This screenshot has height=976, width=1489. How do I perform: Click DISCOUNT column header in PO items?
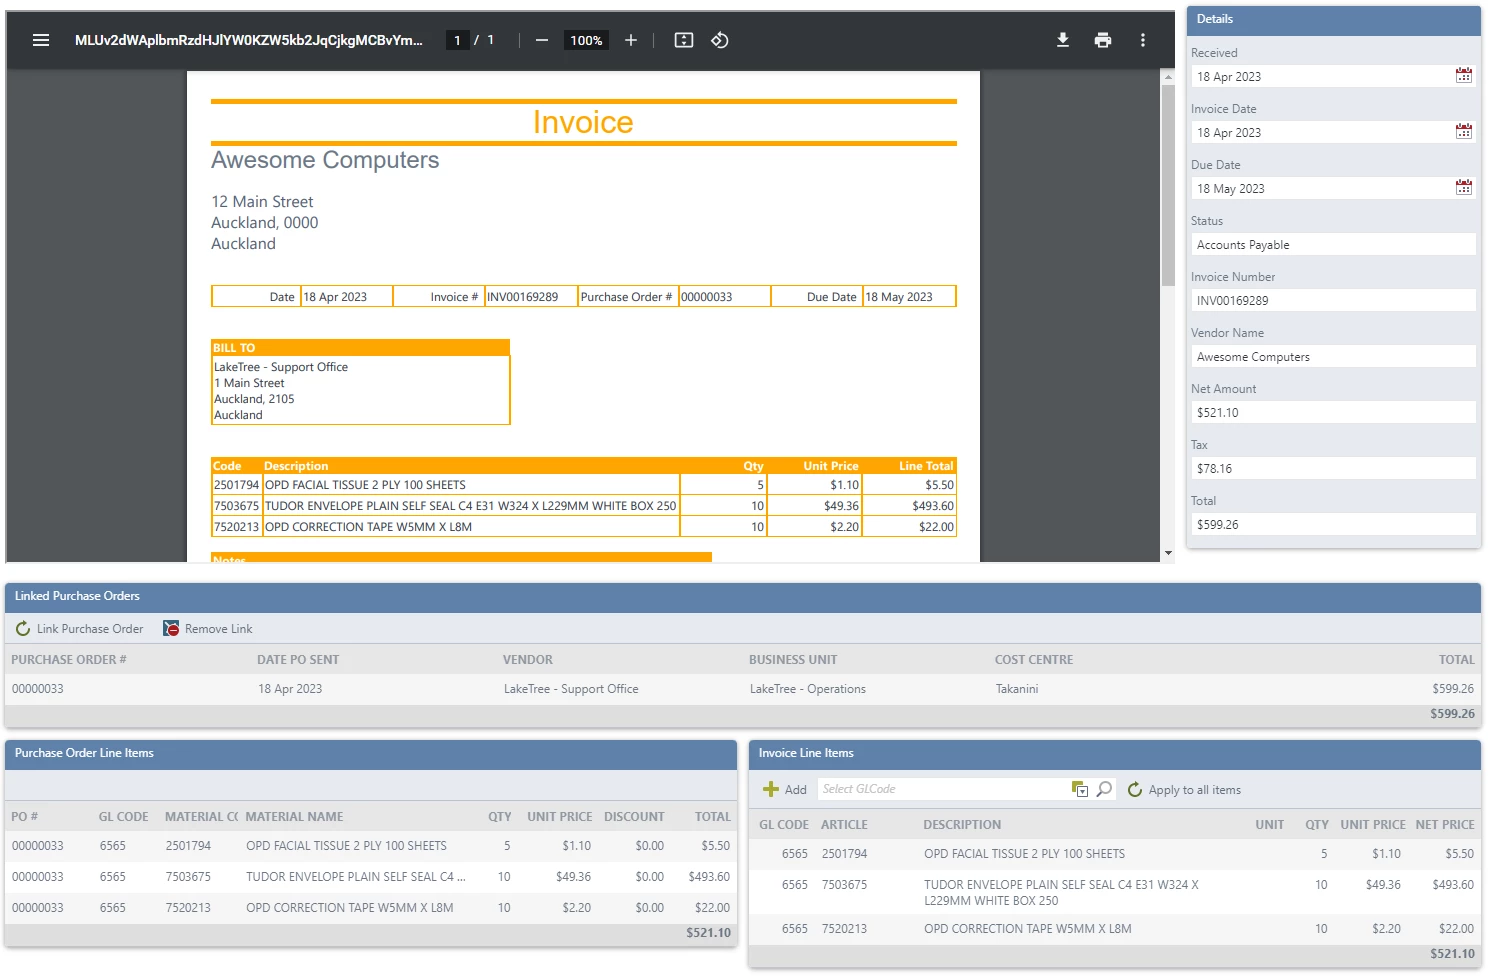coord(634,817)
